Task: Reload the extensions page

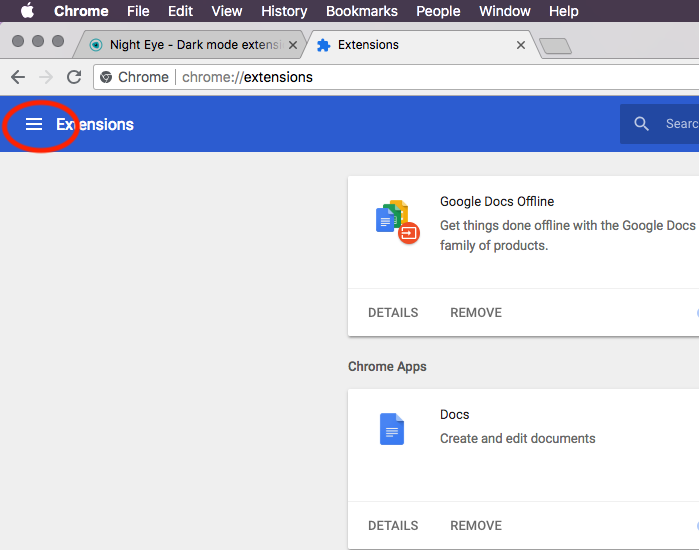Action: 74,77
